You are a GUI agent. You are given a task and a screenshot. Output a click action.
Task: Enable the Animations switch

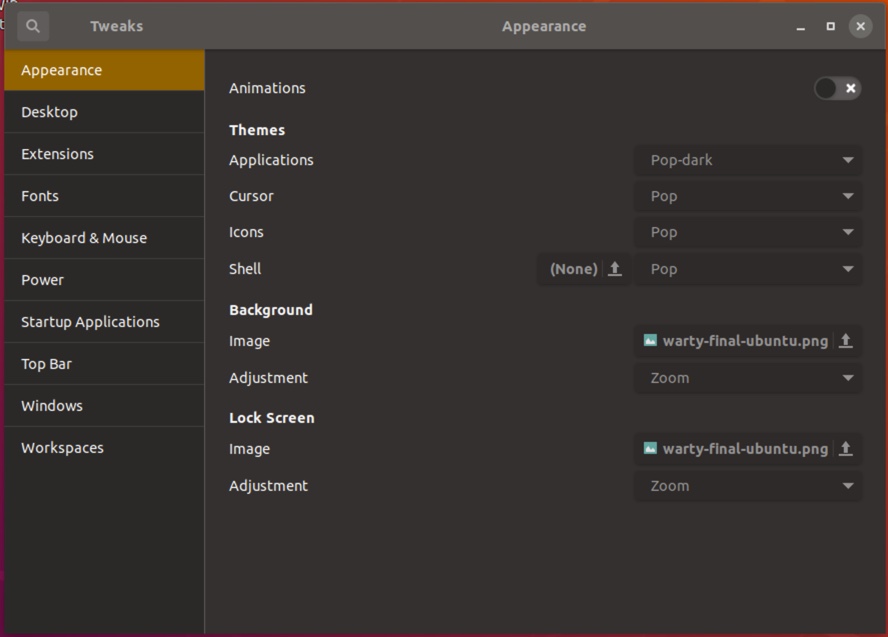pos(837,88)
